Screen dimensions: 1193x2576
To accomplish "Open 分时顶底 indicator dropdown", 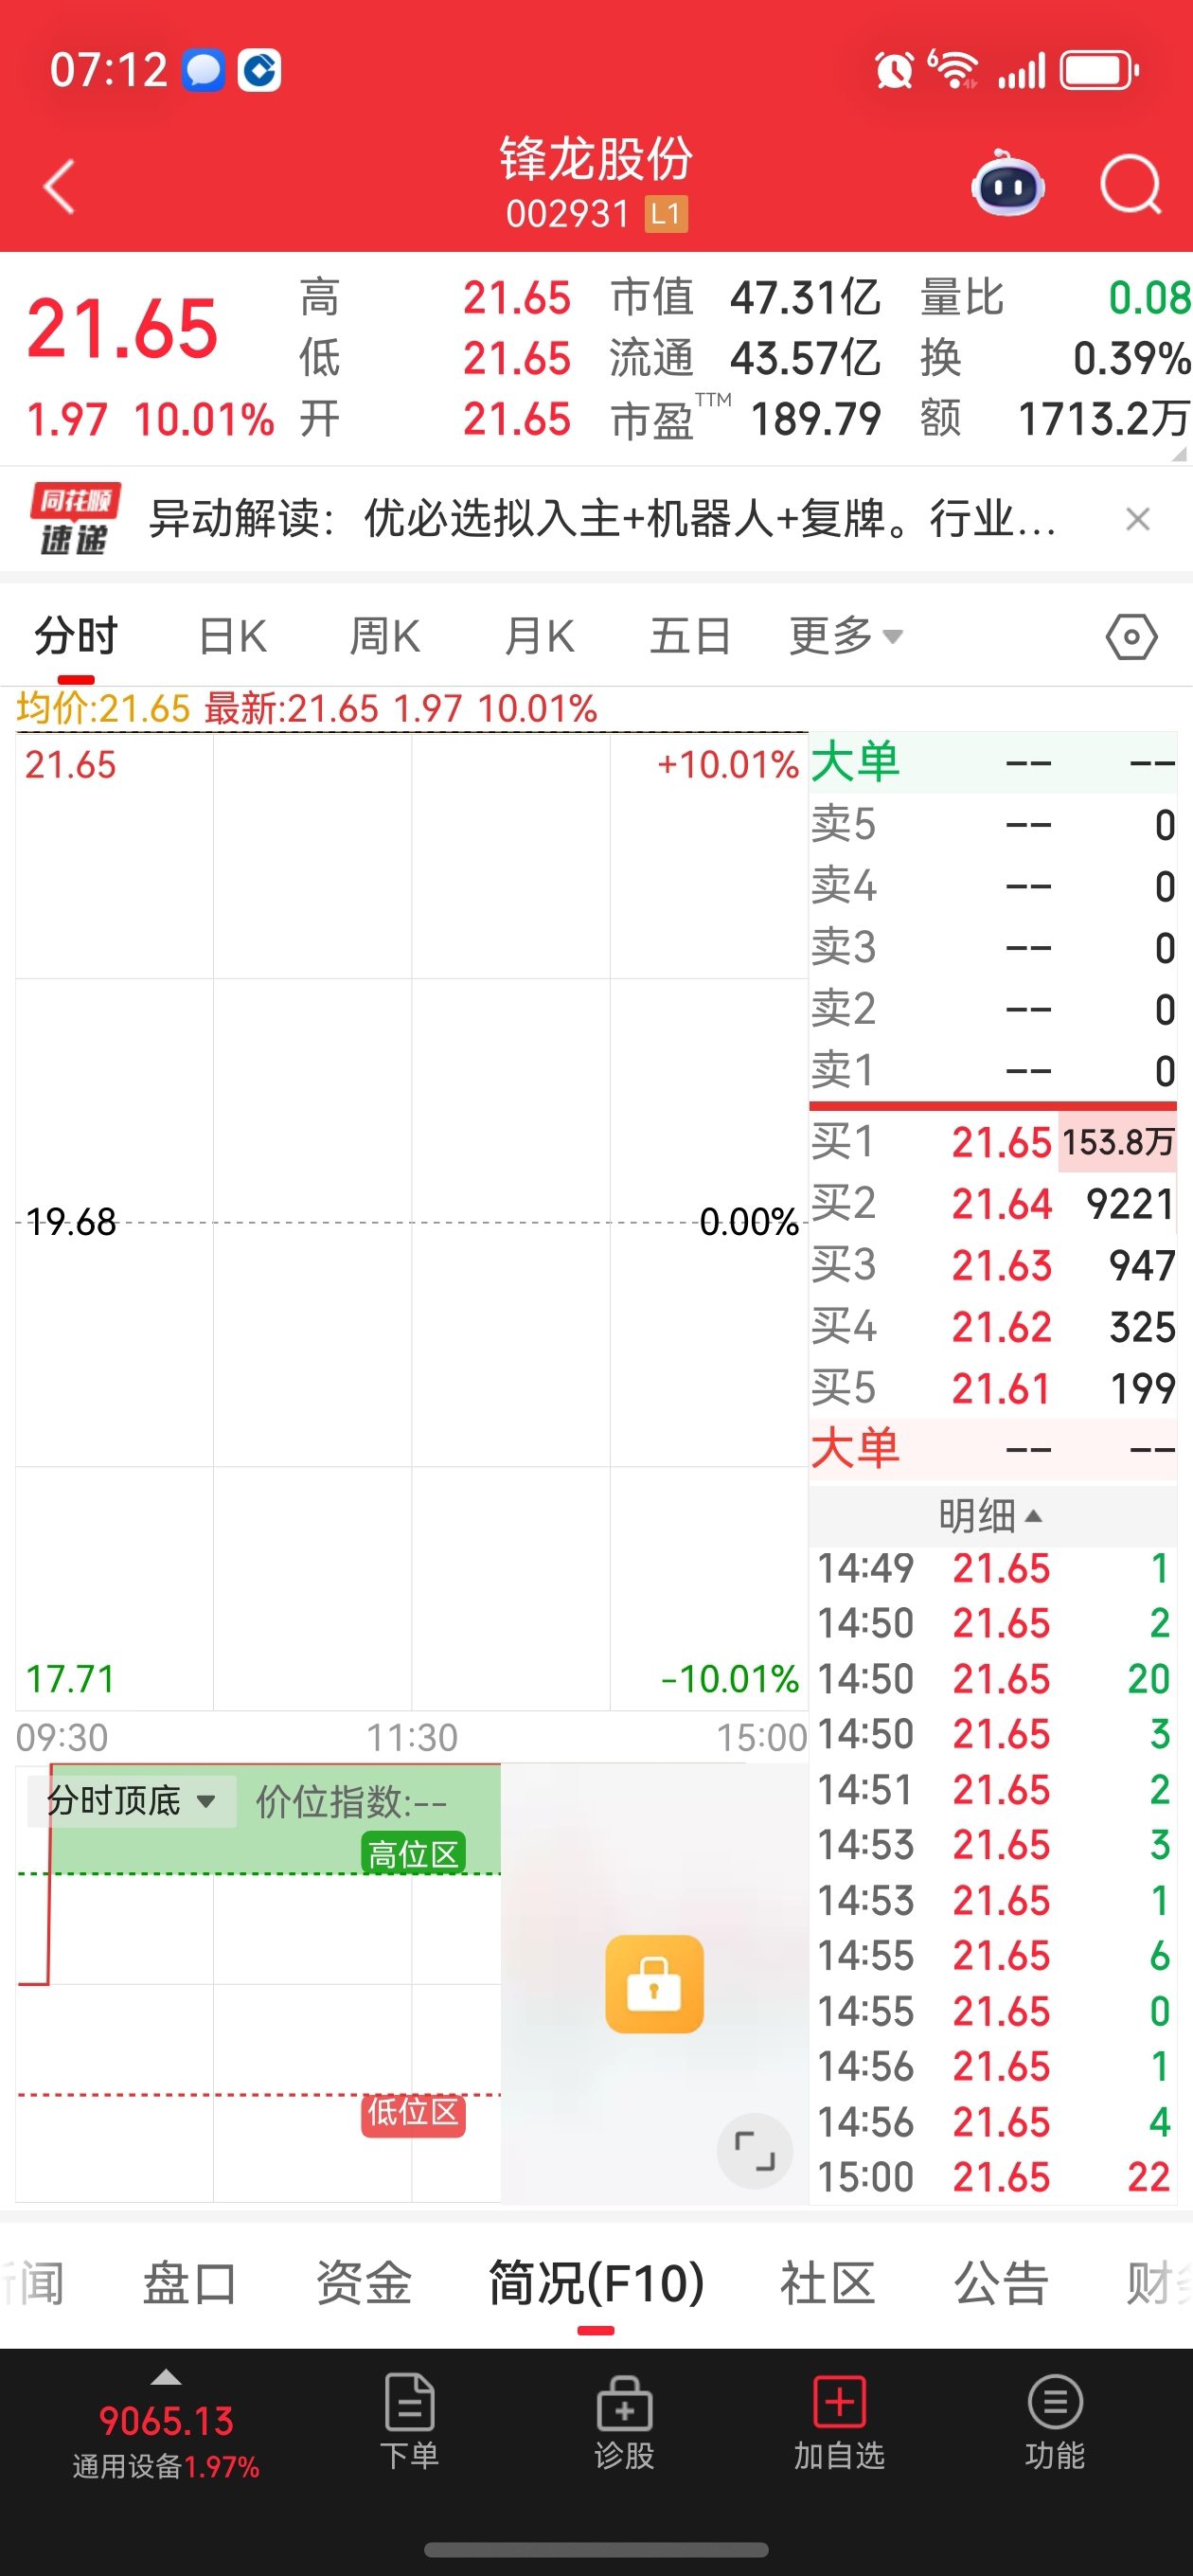I will click(x=132, y=1801).
